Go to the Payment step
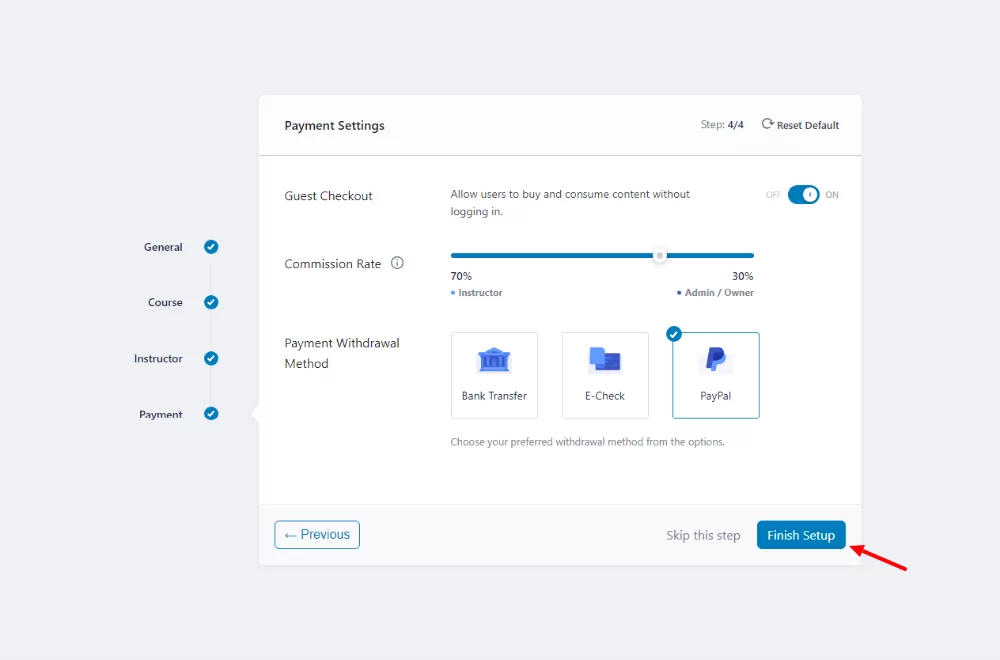Viewport: 1000px width, 660px height. [x=161, y=414]
